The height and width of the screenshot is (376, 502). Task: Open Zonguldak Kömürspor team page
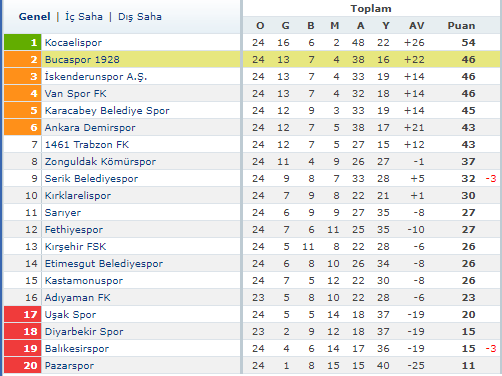100,162
